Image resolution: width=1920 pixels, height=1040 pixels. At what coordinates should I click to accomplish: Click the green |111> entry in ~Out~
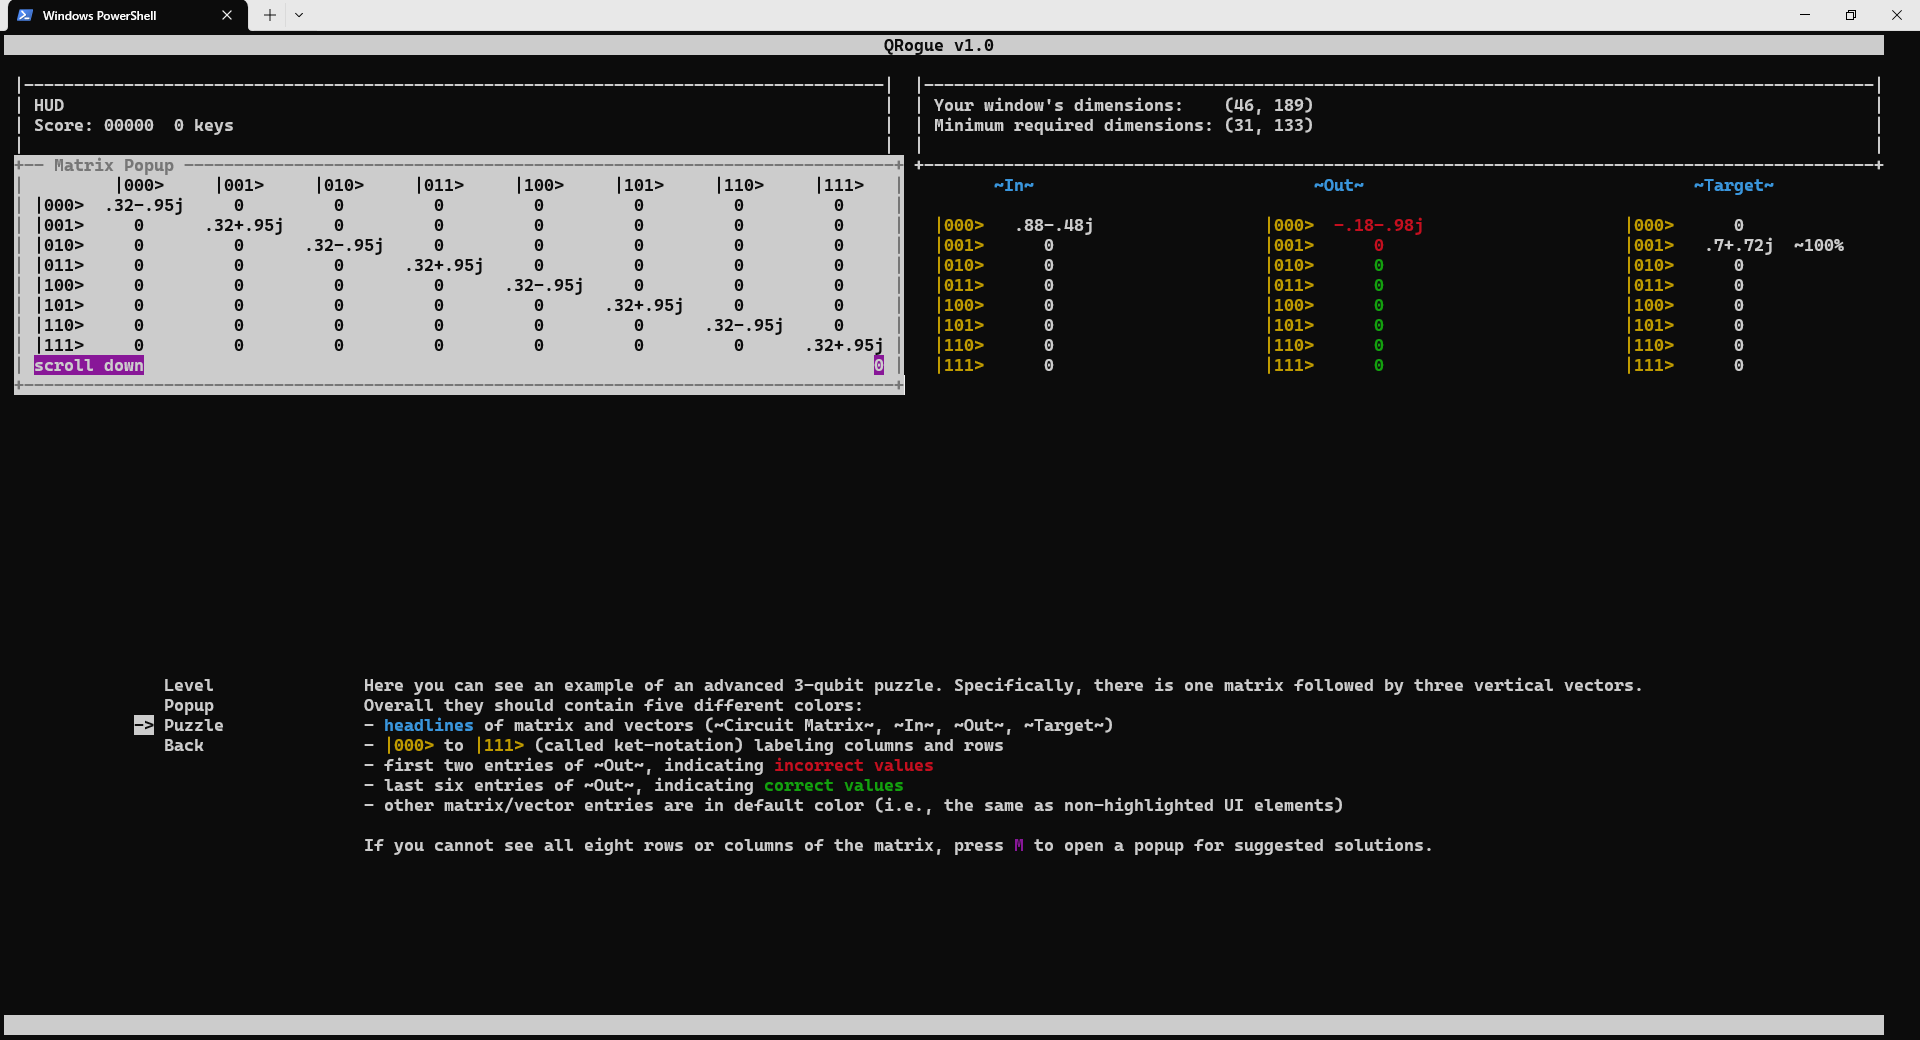(1379, 365)
